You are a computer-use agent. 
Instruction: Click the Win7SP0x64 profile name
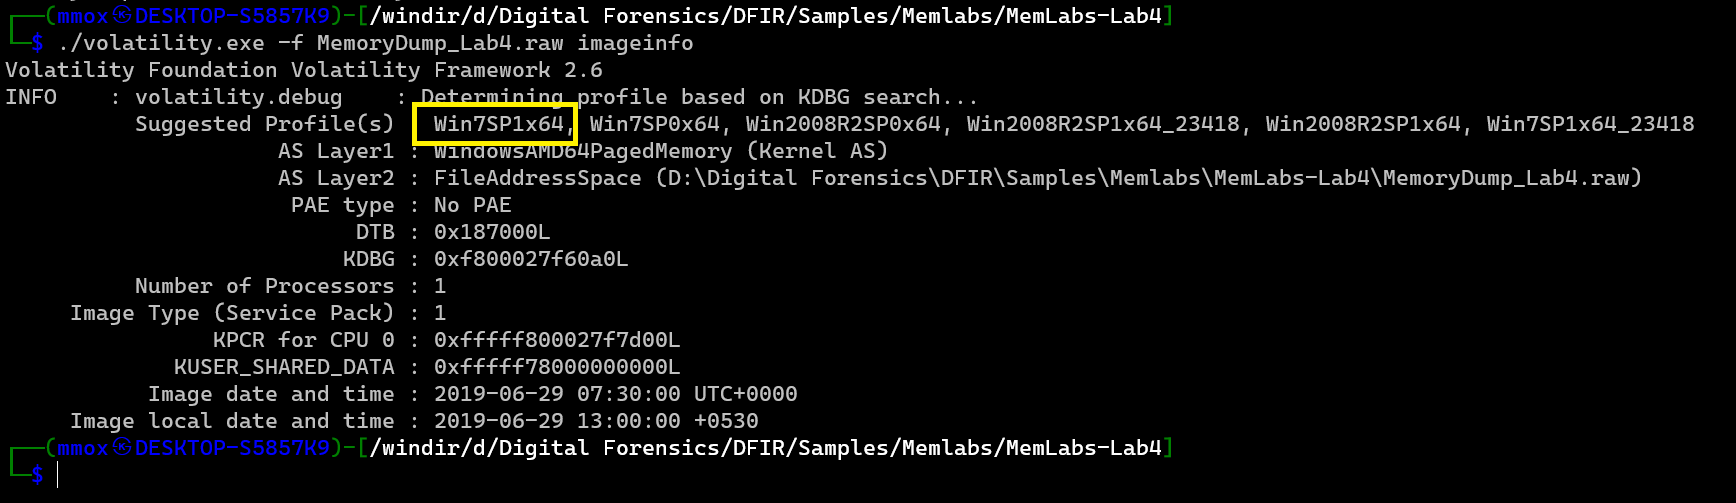coord(654,124)
